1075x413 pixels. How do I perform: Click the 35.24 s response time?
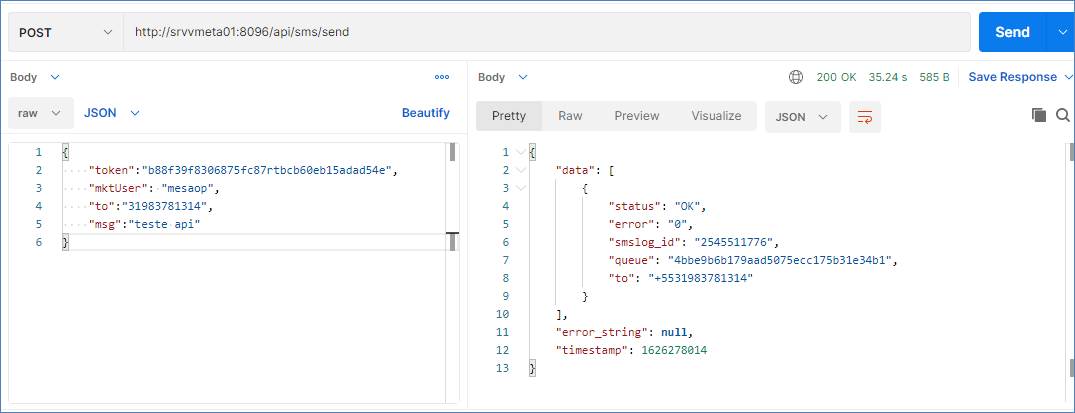pyautogui.click(x=888, y=78)
